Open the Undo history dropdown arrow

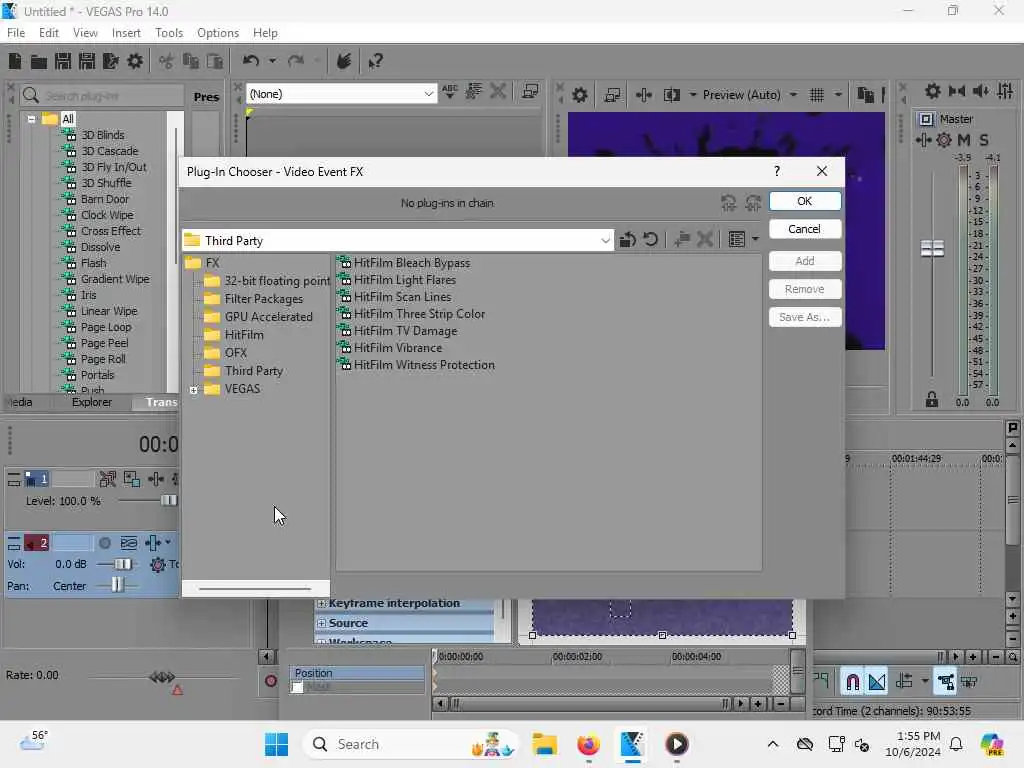tap(272, 61)
